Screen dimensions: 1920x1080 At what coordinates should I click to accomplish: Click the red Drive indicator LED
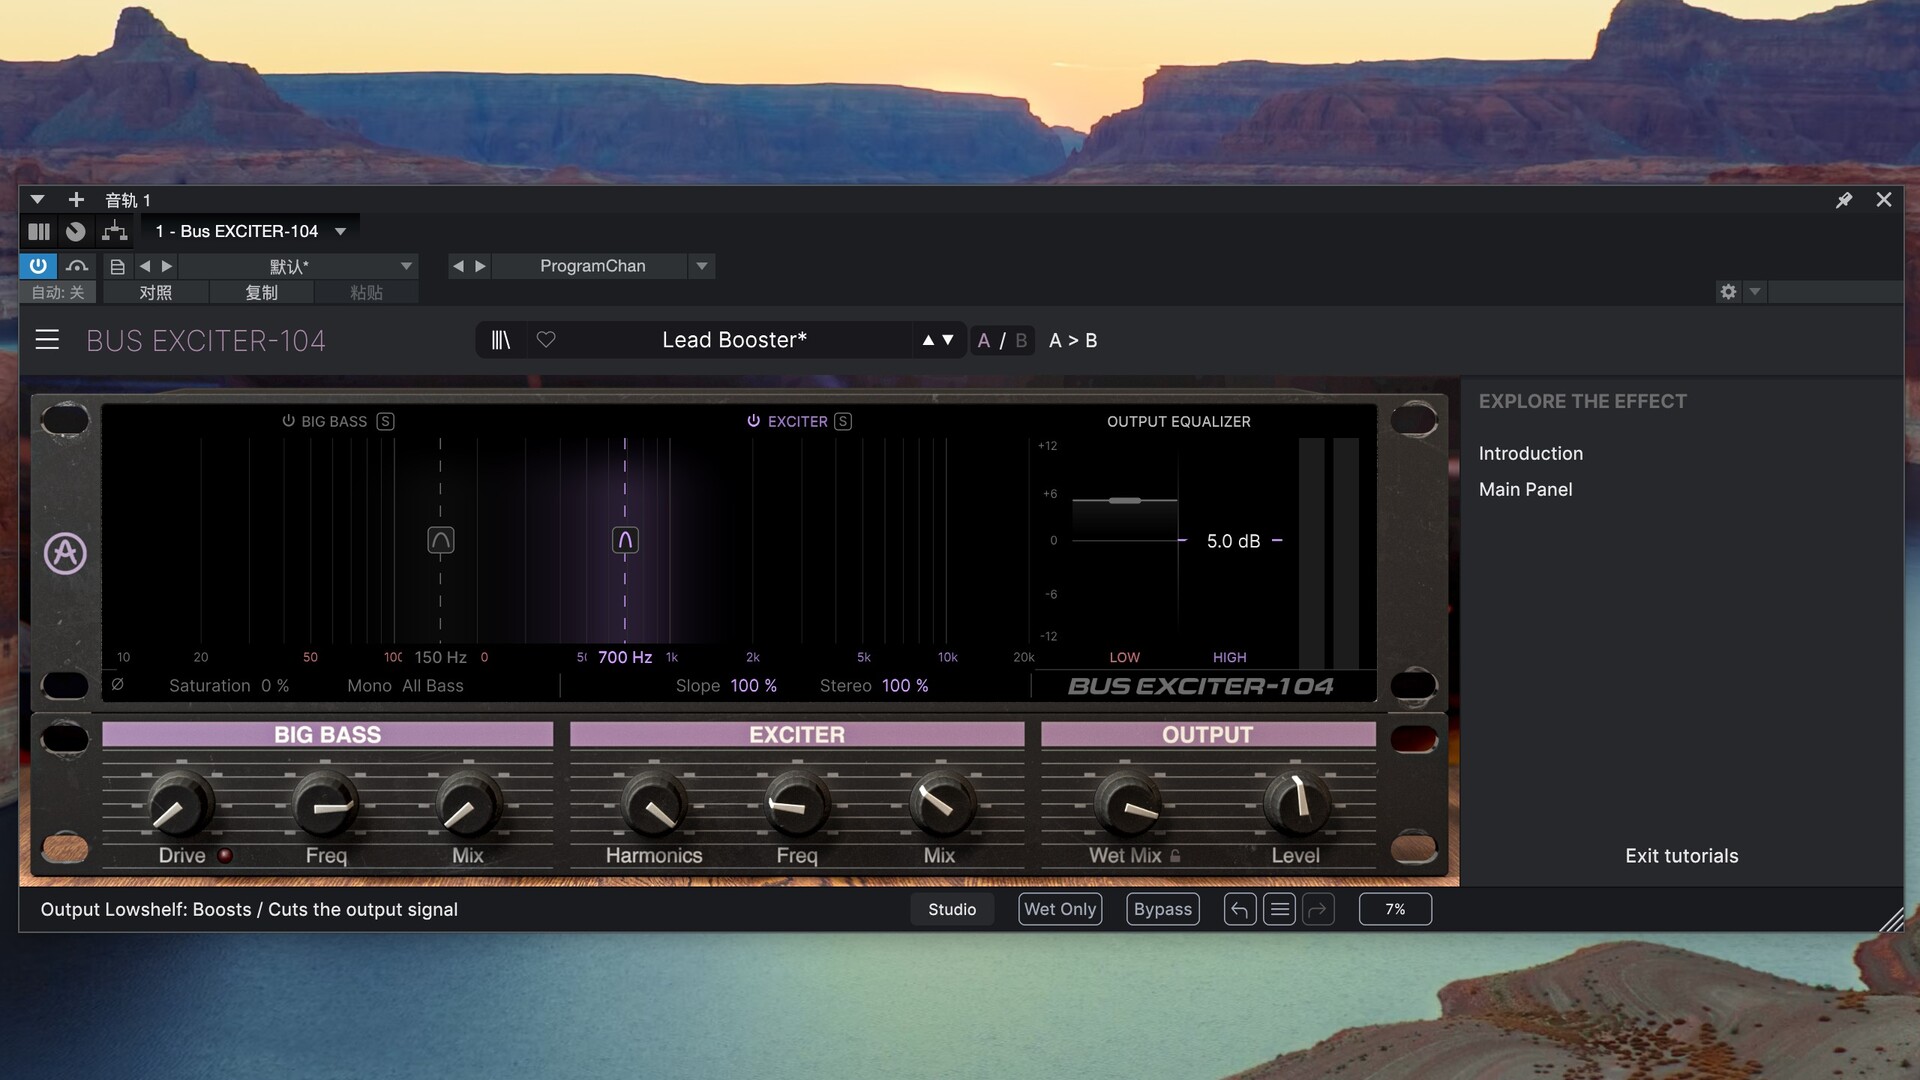225,856
